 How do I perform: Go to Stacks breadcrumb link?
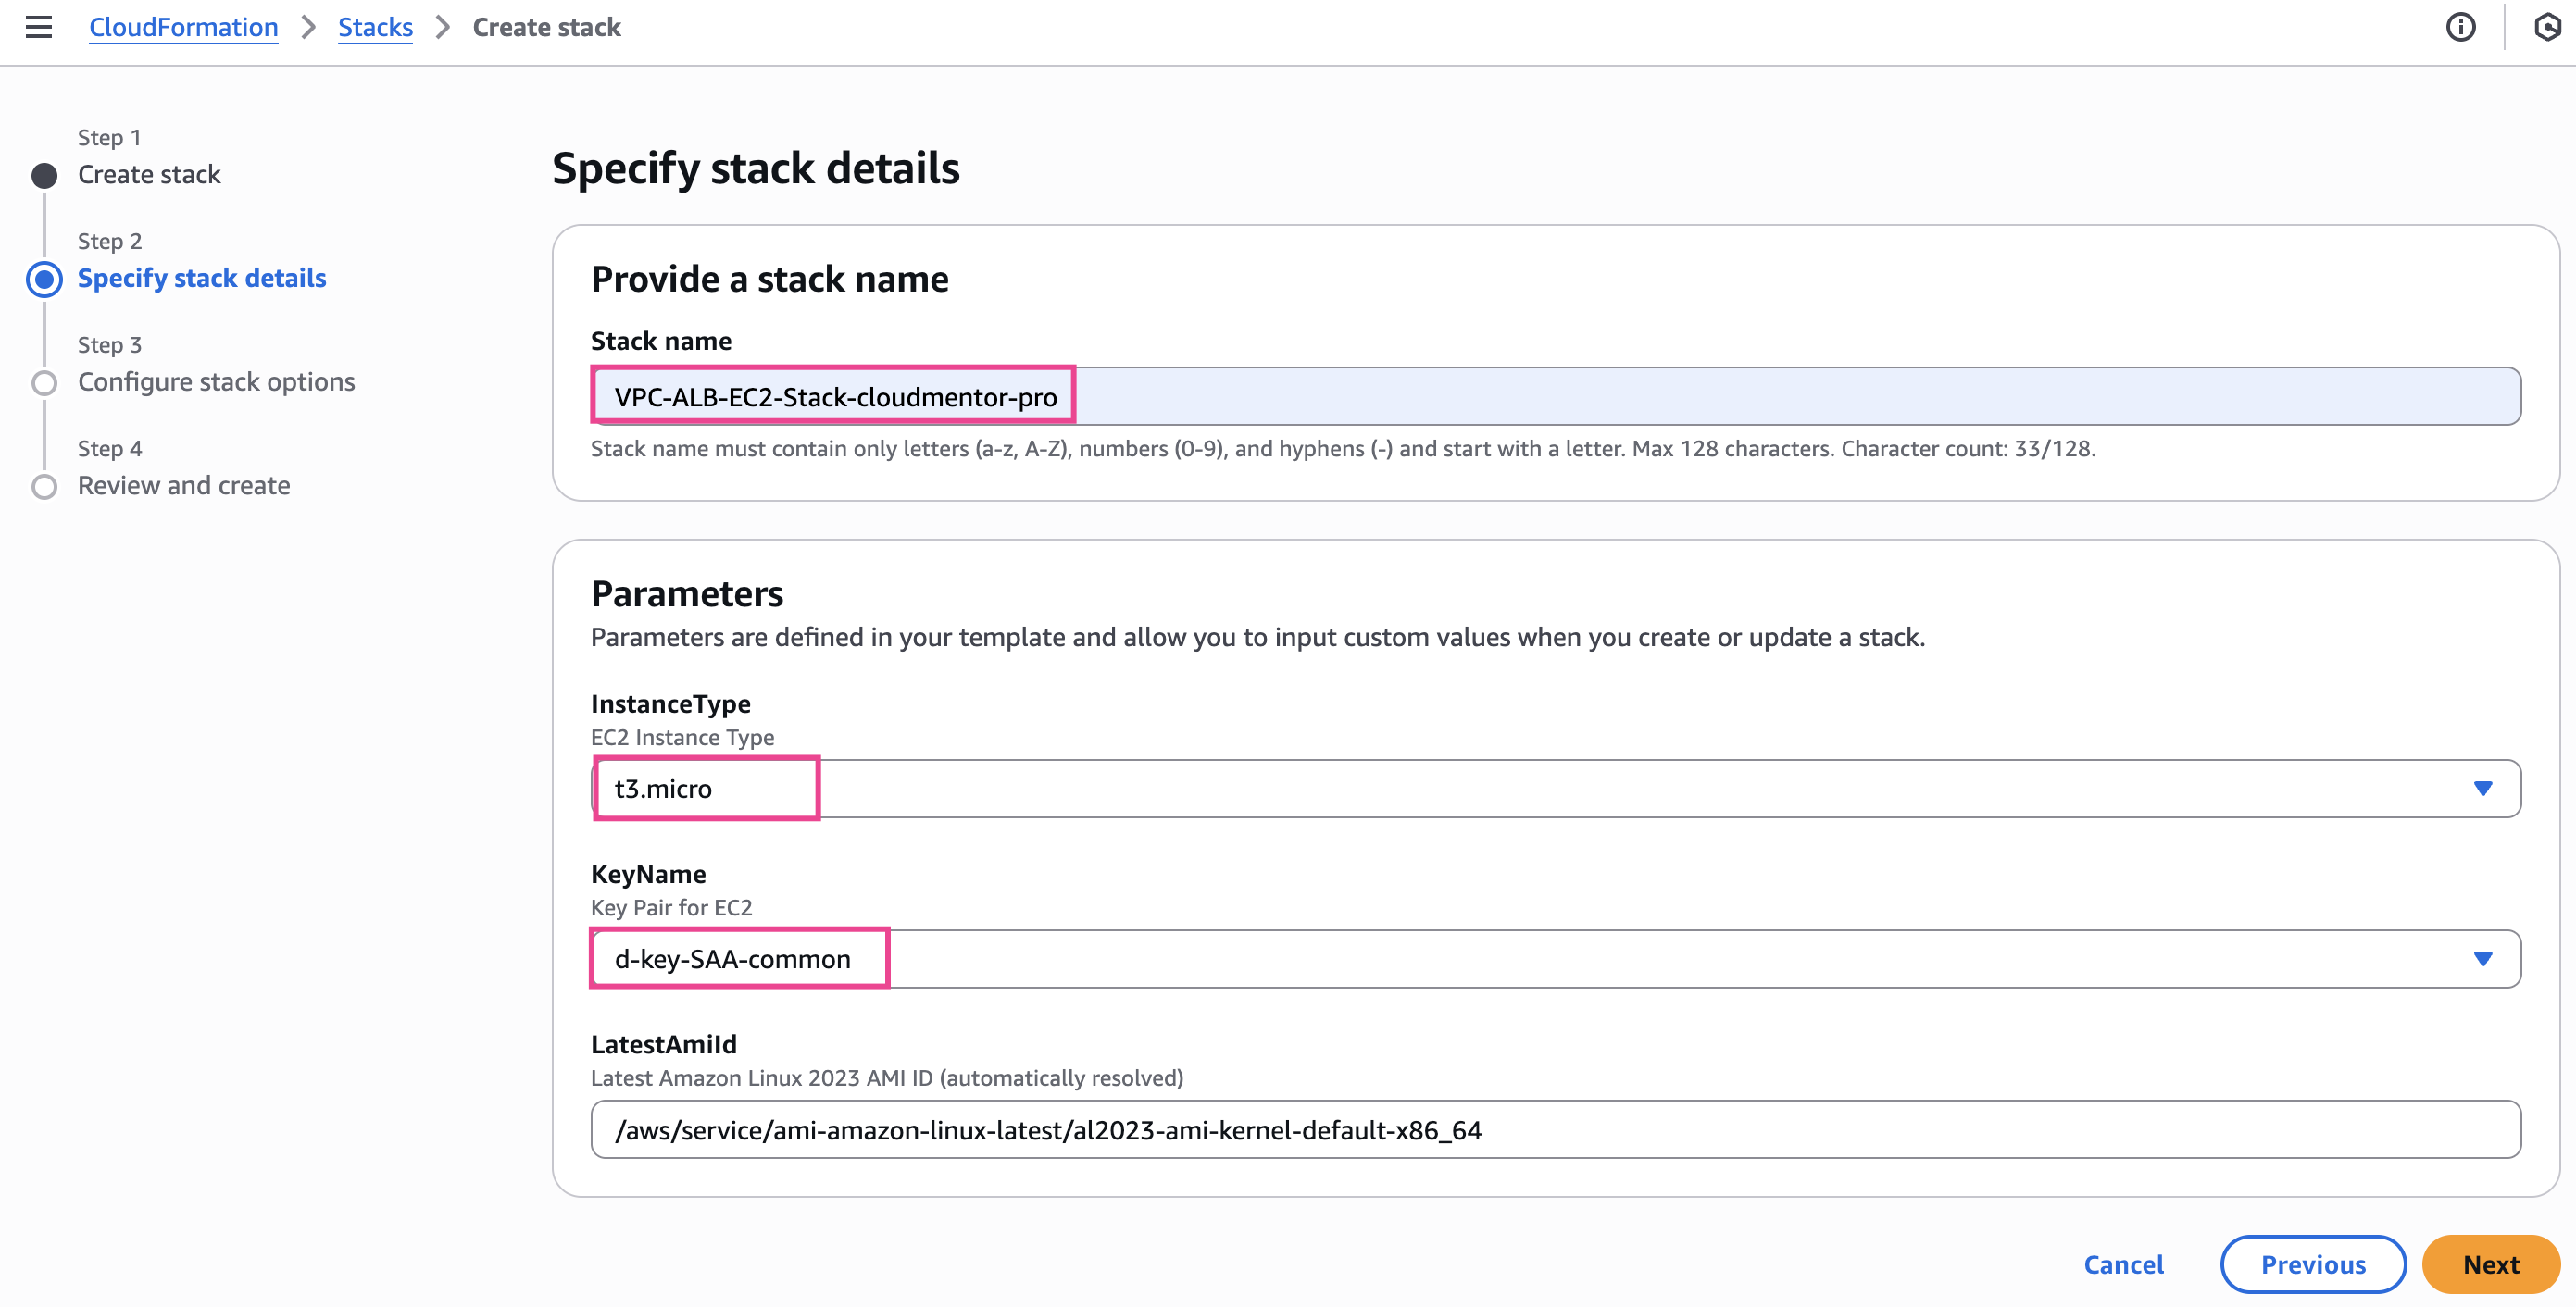pos(375,27)
